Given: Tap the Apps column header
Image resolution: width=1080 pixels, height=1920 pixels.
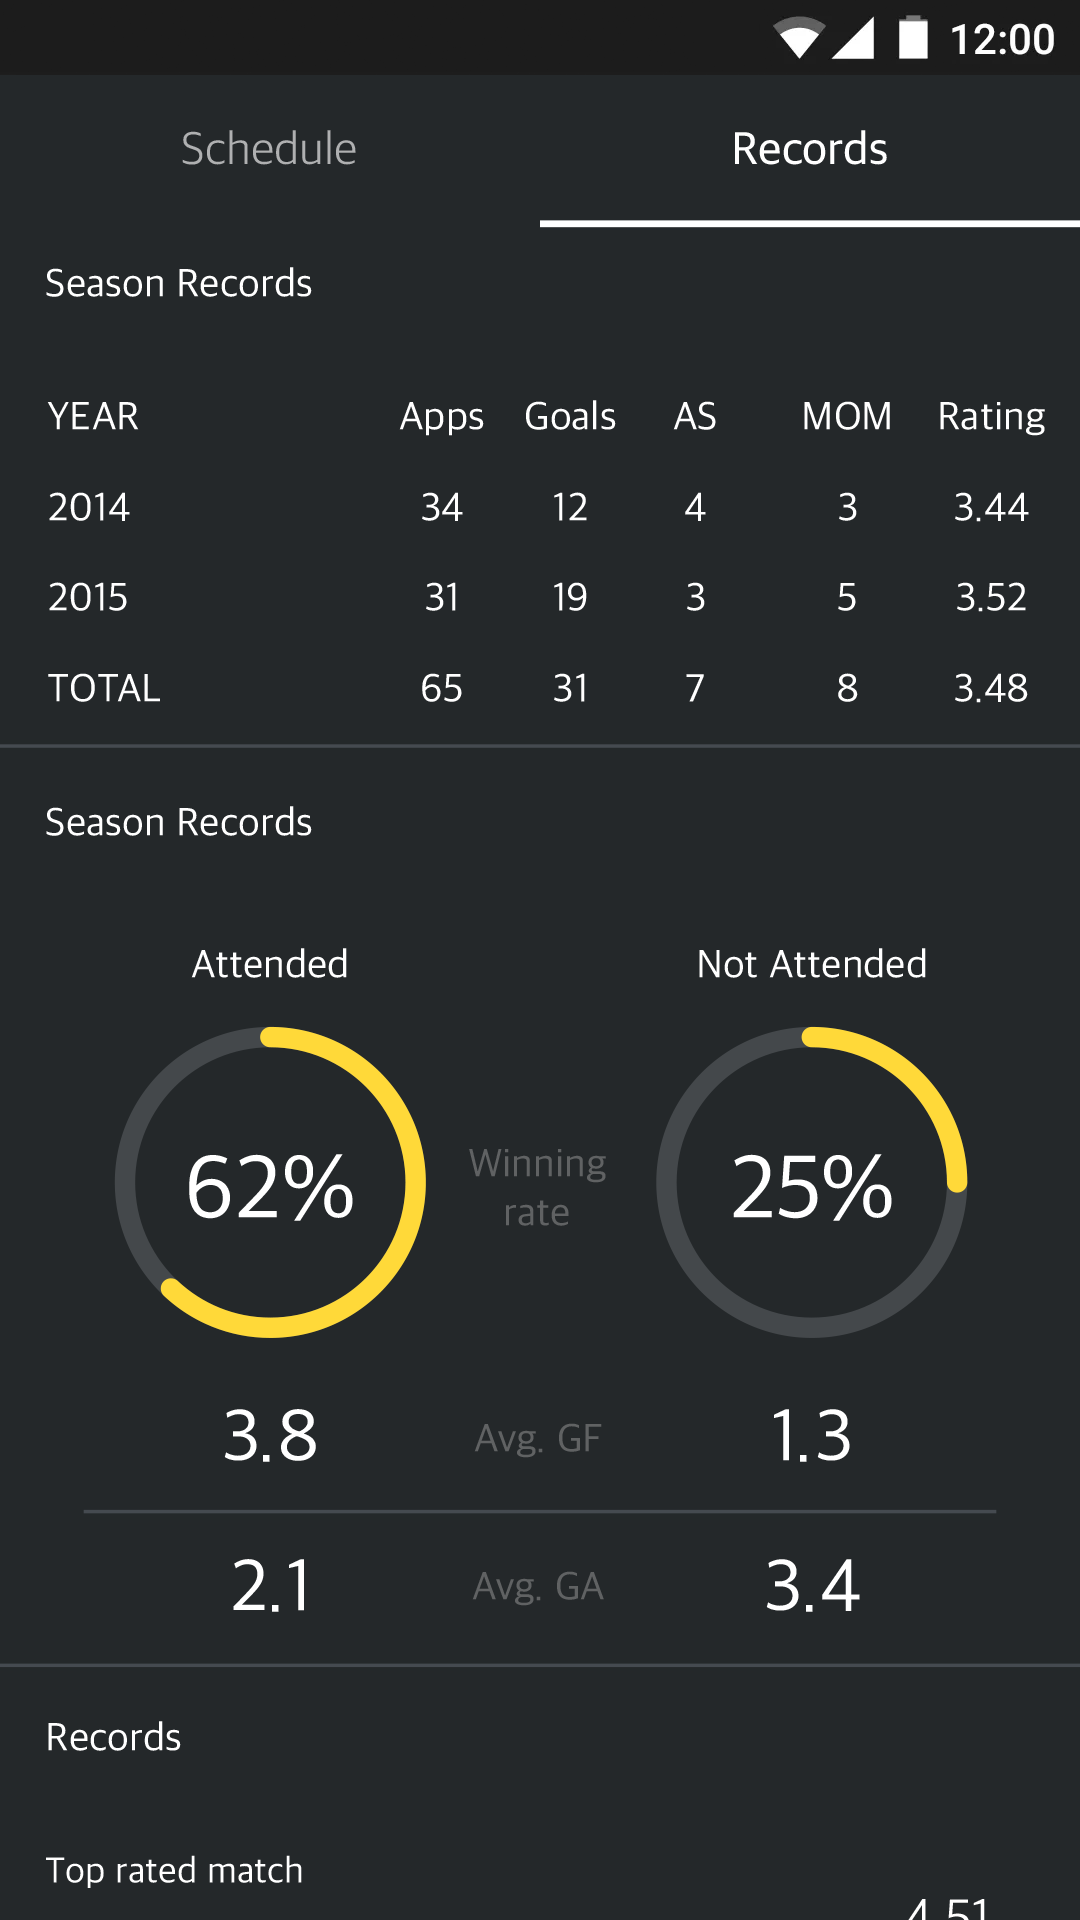Looking at the screenshot, I should 441,416.
